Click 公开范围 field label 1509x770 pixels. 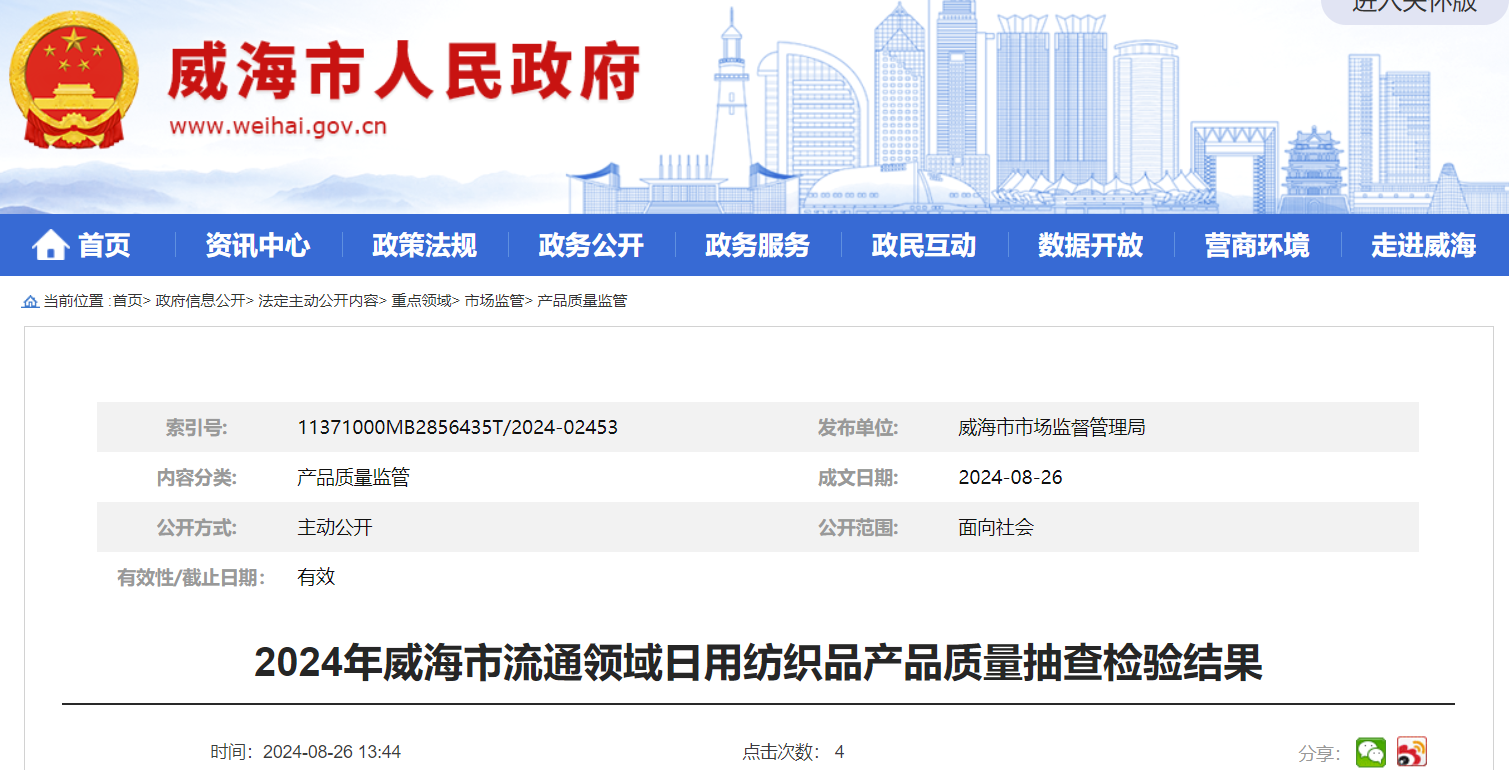(858, 527)
